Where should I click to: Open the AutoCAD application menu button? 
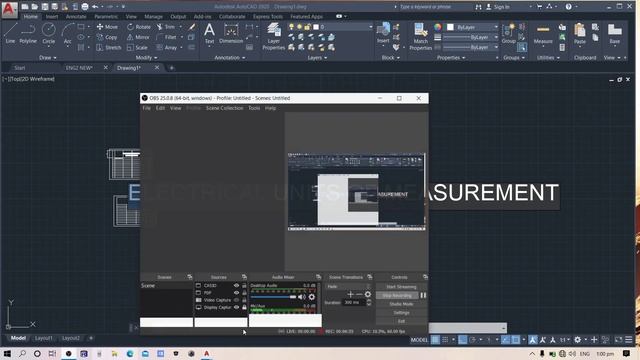tap(9, 9)
